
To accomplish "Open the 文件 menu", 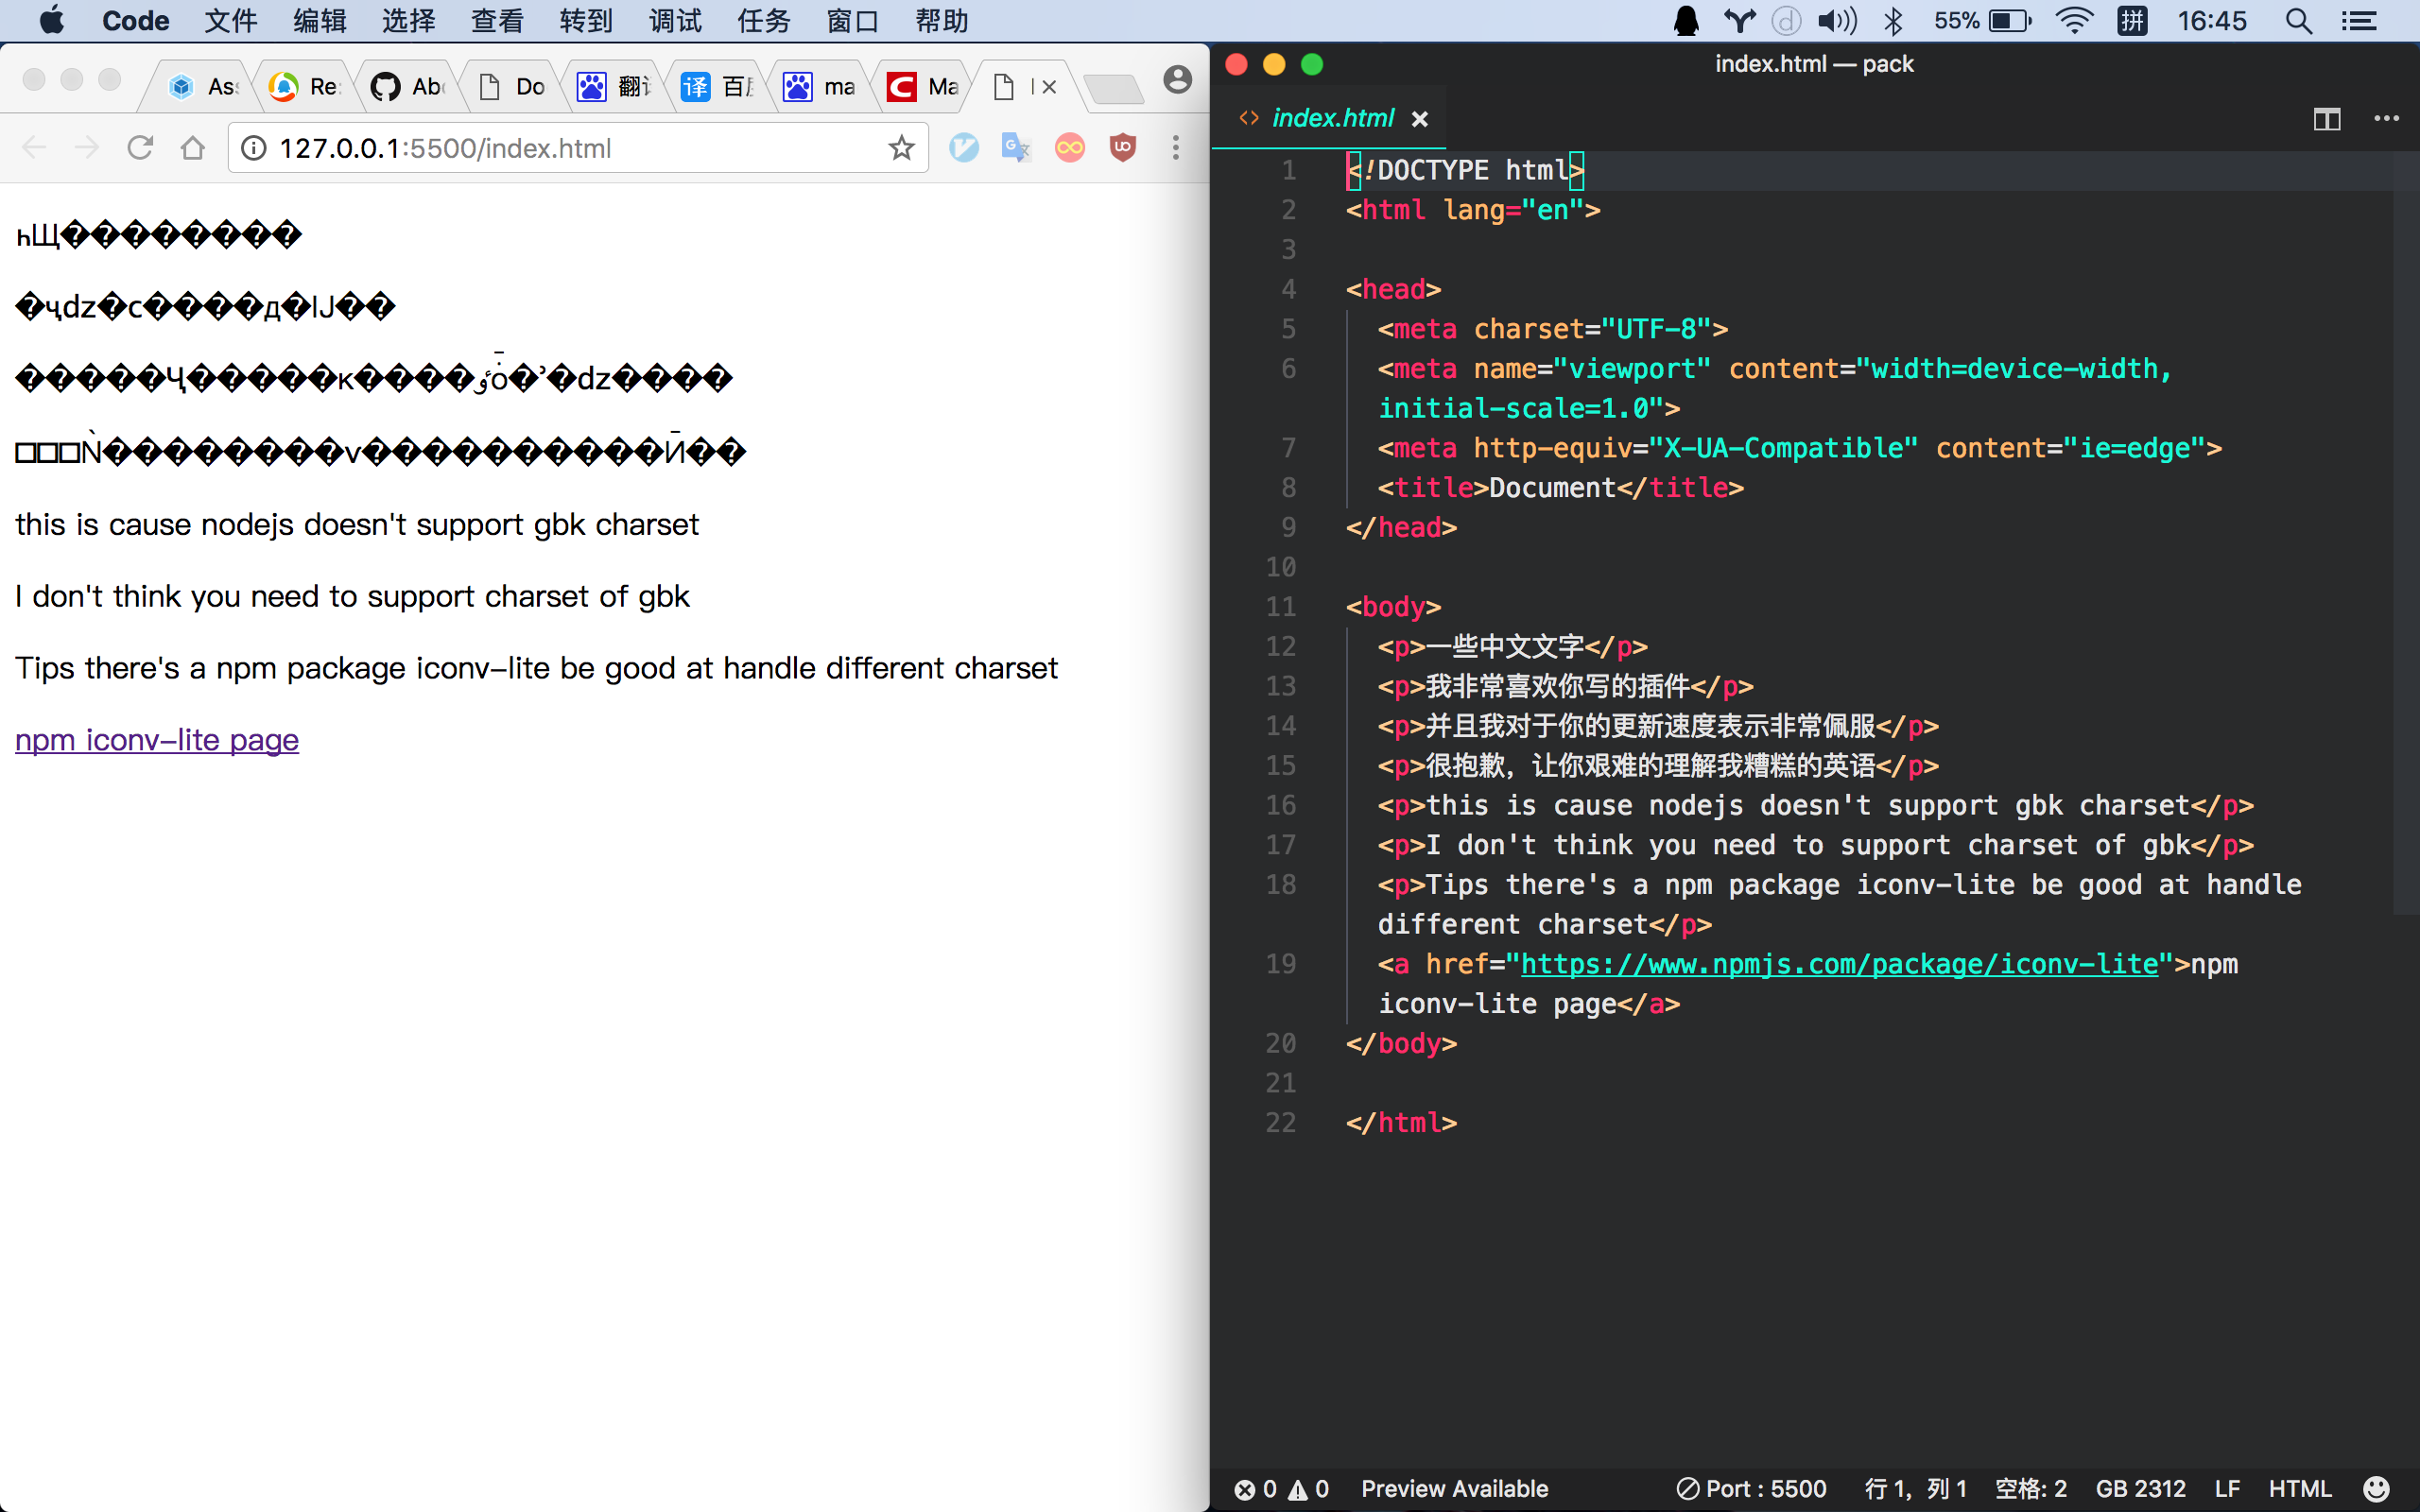I will click(x=231, y=20).
